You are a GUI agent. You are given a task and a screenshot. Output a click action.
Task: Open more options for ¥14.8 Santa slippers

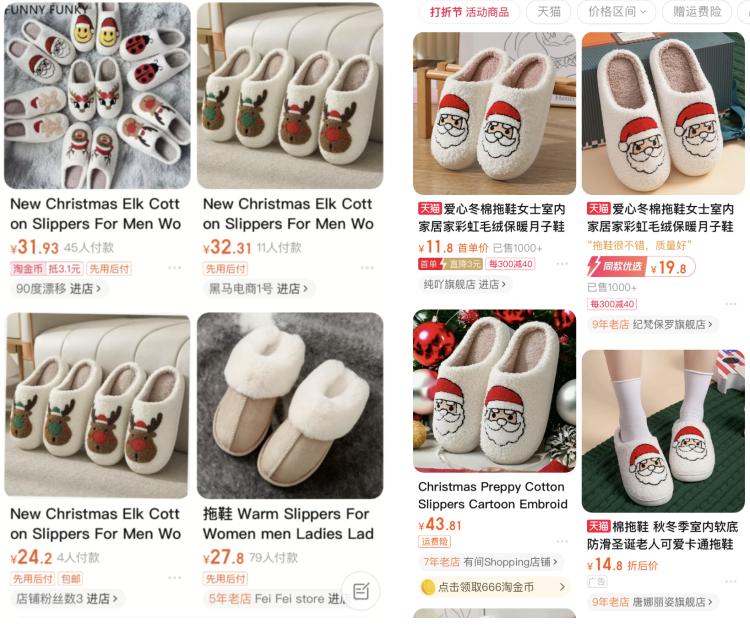coord(730,582)
